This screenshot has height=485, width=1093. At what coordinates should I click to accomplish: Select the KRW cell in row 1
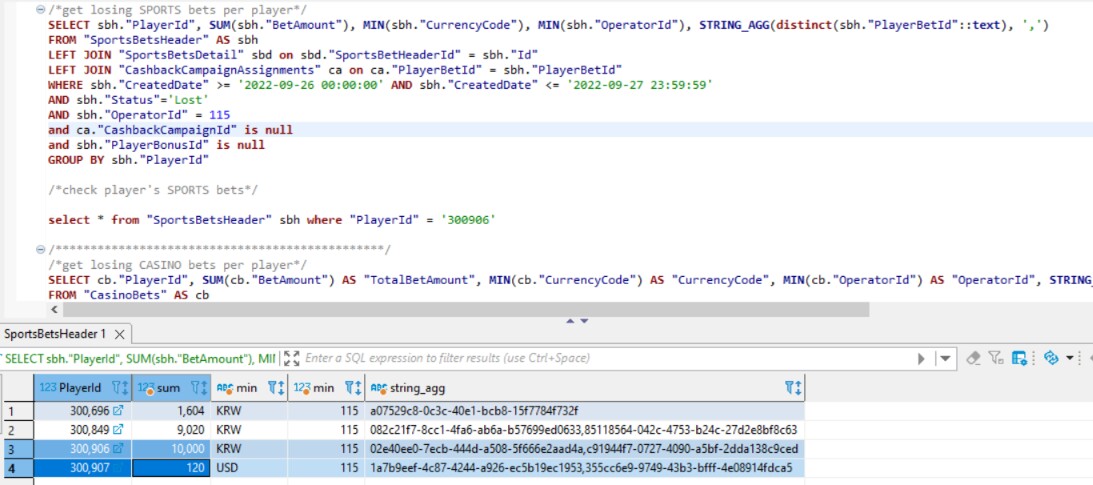pos(250,410)
